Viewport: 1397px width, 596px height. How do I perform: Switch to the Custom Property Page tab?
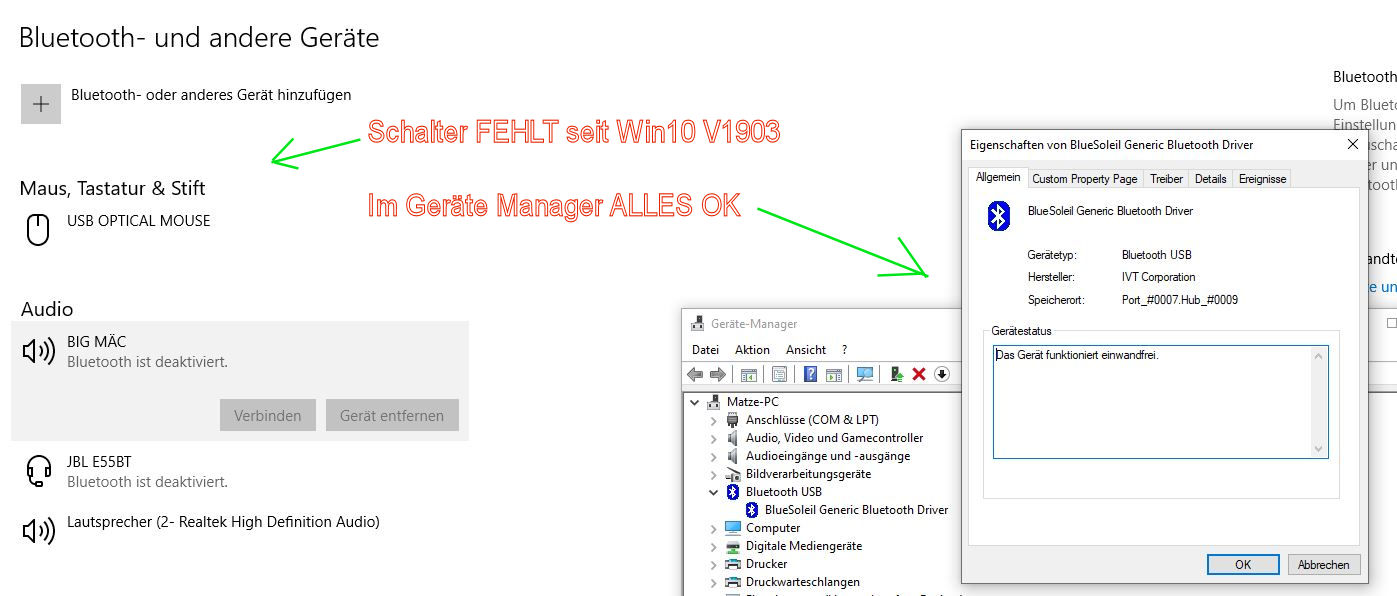pos(1085,179)
